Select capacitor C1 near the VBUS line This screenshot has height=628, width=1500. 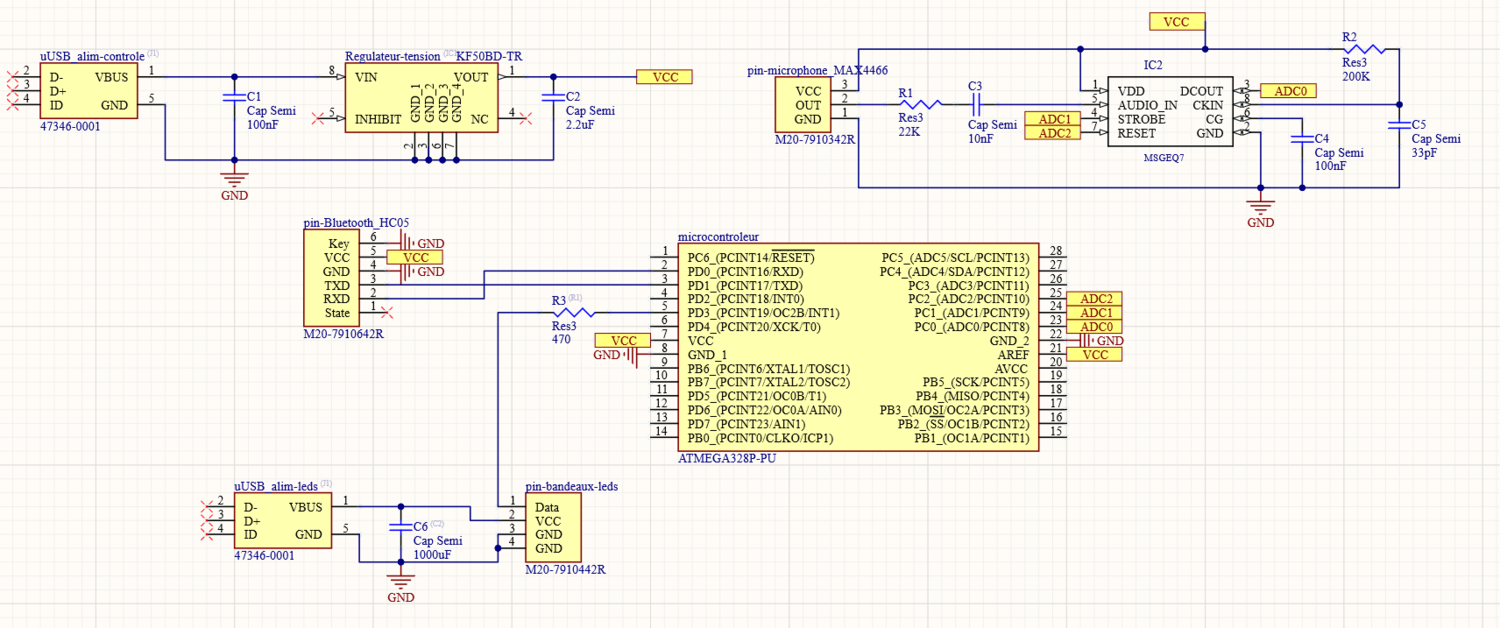[x=234, y=97]
